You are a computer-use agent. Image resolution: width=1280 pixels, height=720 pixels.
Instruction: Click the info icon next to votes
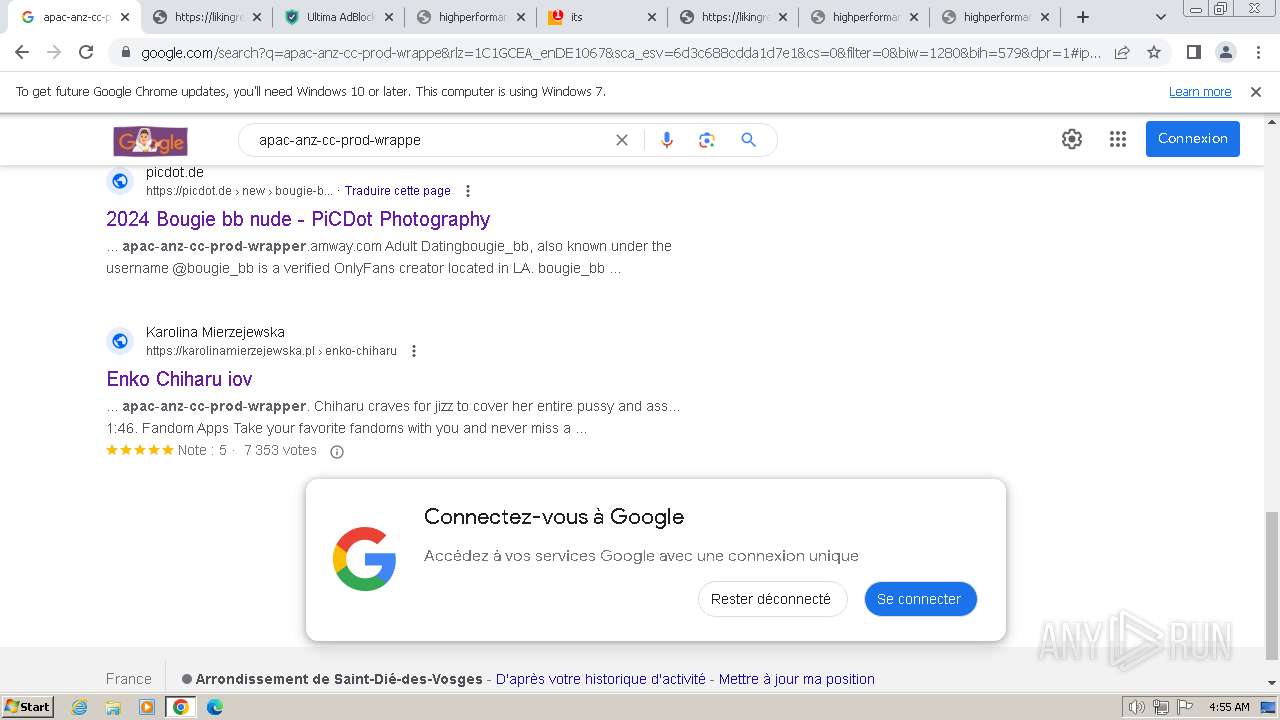(337, 451)
